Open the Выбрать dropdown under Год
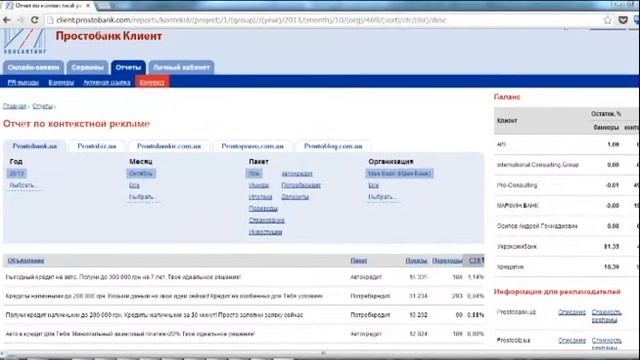 24,185
